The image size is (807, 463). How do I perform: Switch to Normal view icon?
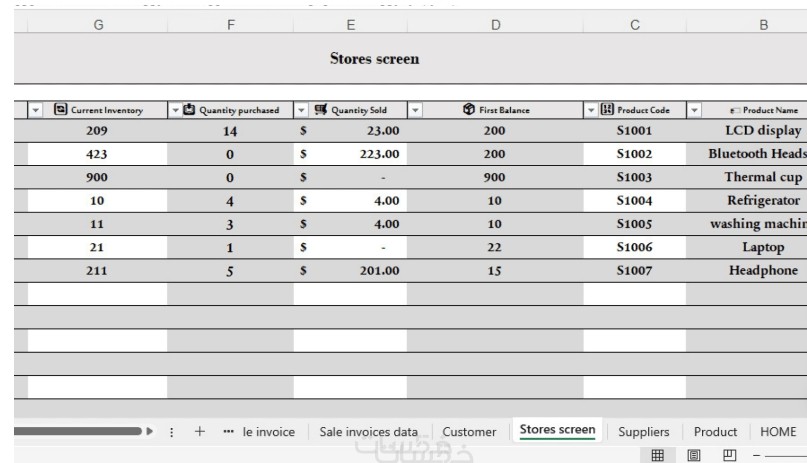pyautogui.click(x=657, y=455)
